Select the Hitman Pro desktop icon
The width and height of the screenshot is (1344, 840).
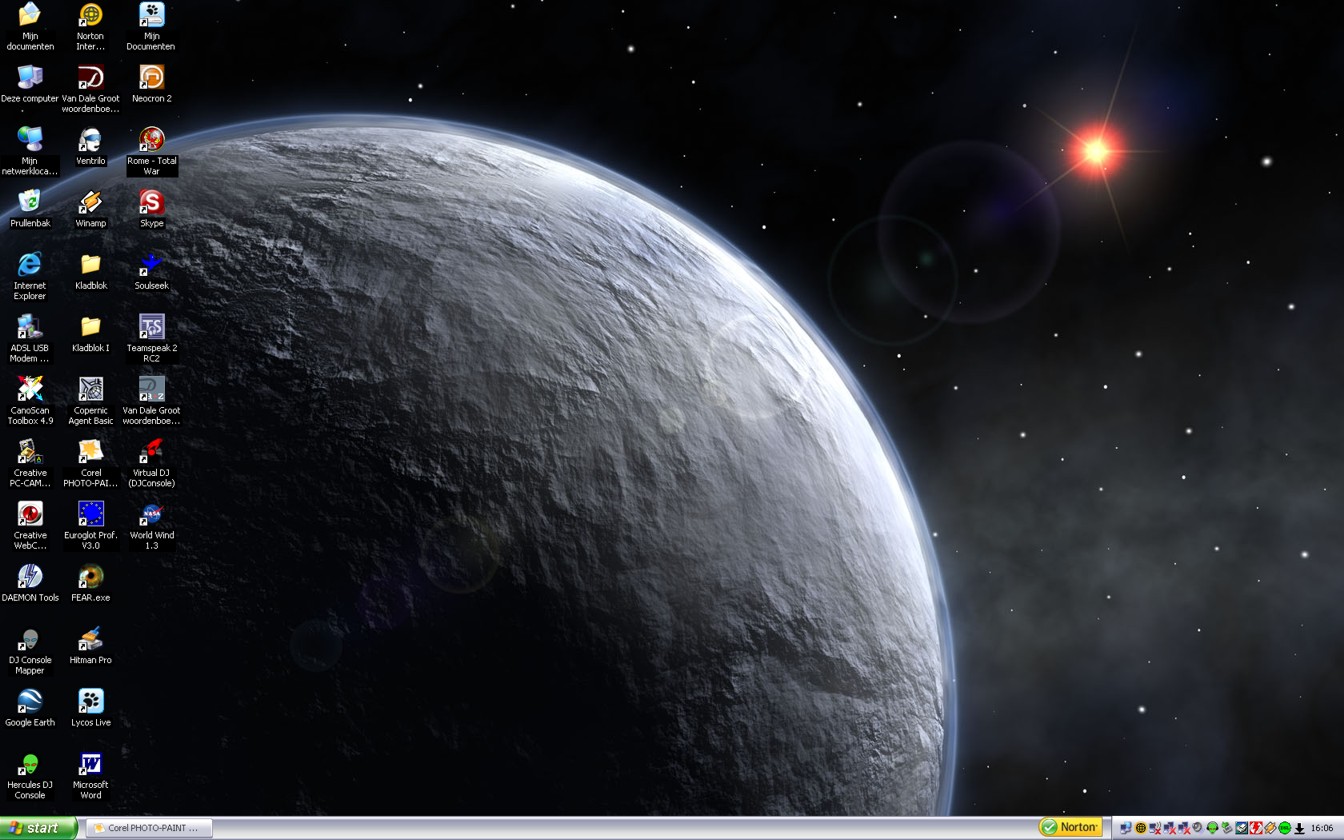tap(90, 640)
